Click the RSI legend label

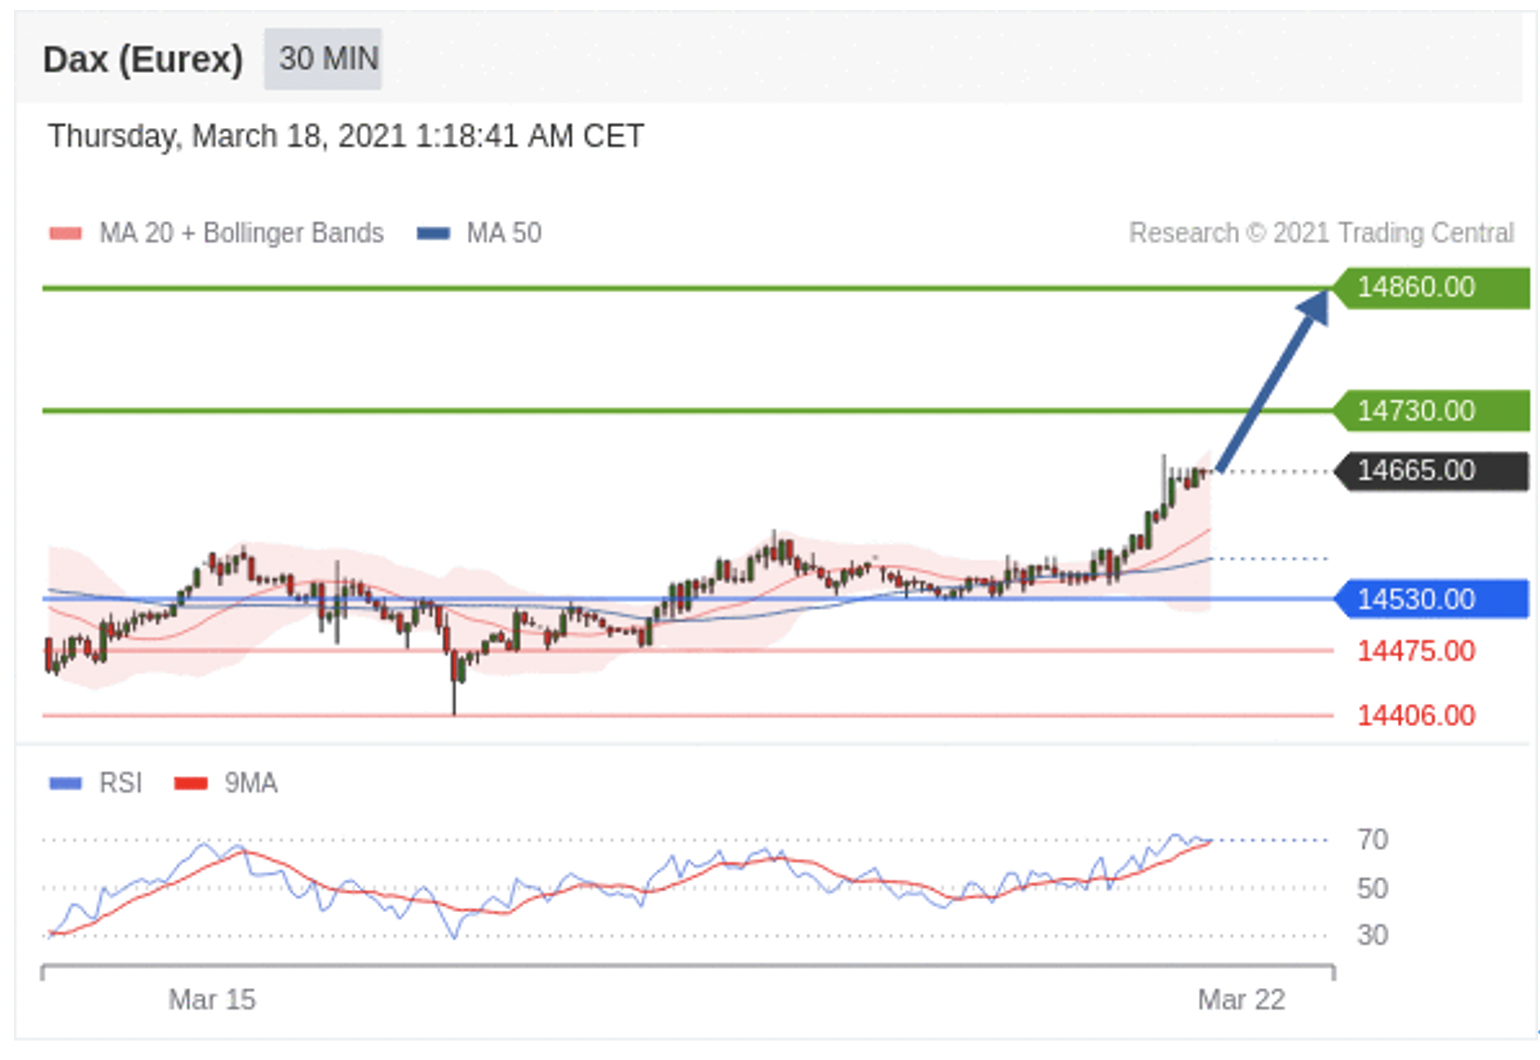click(121, 783)
